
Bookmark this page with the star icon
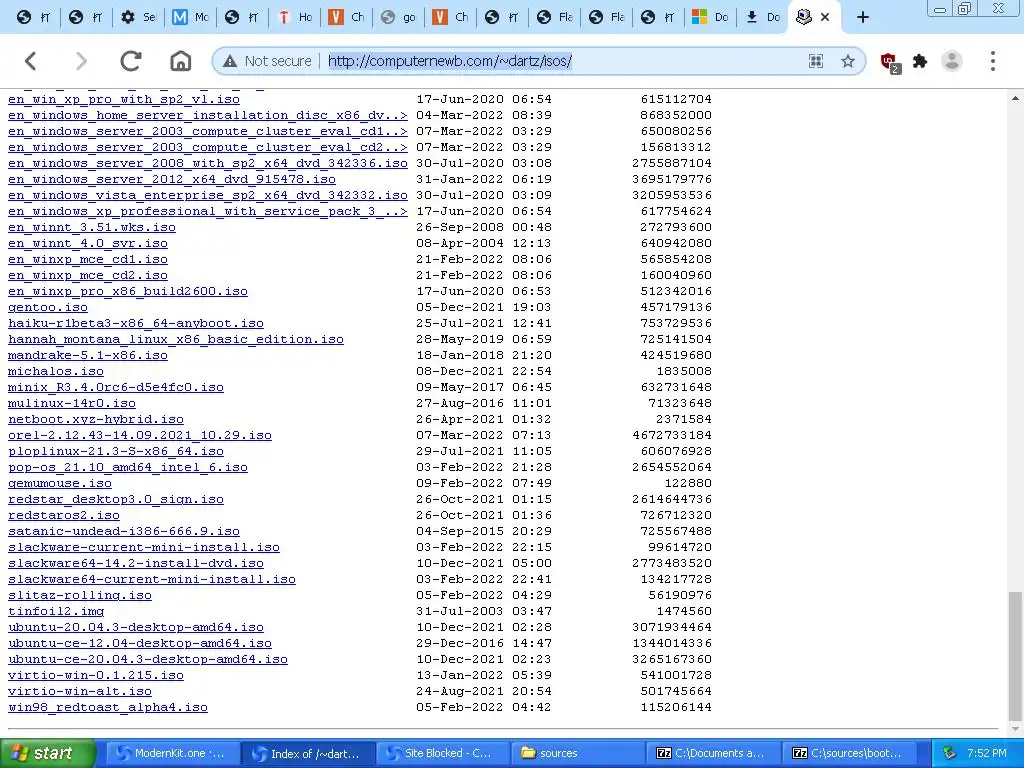tap(848, 61)
